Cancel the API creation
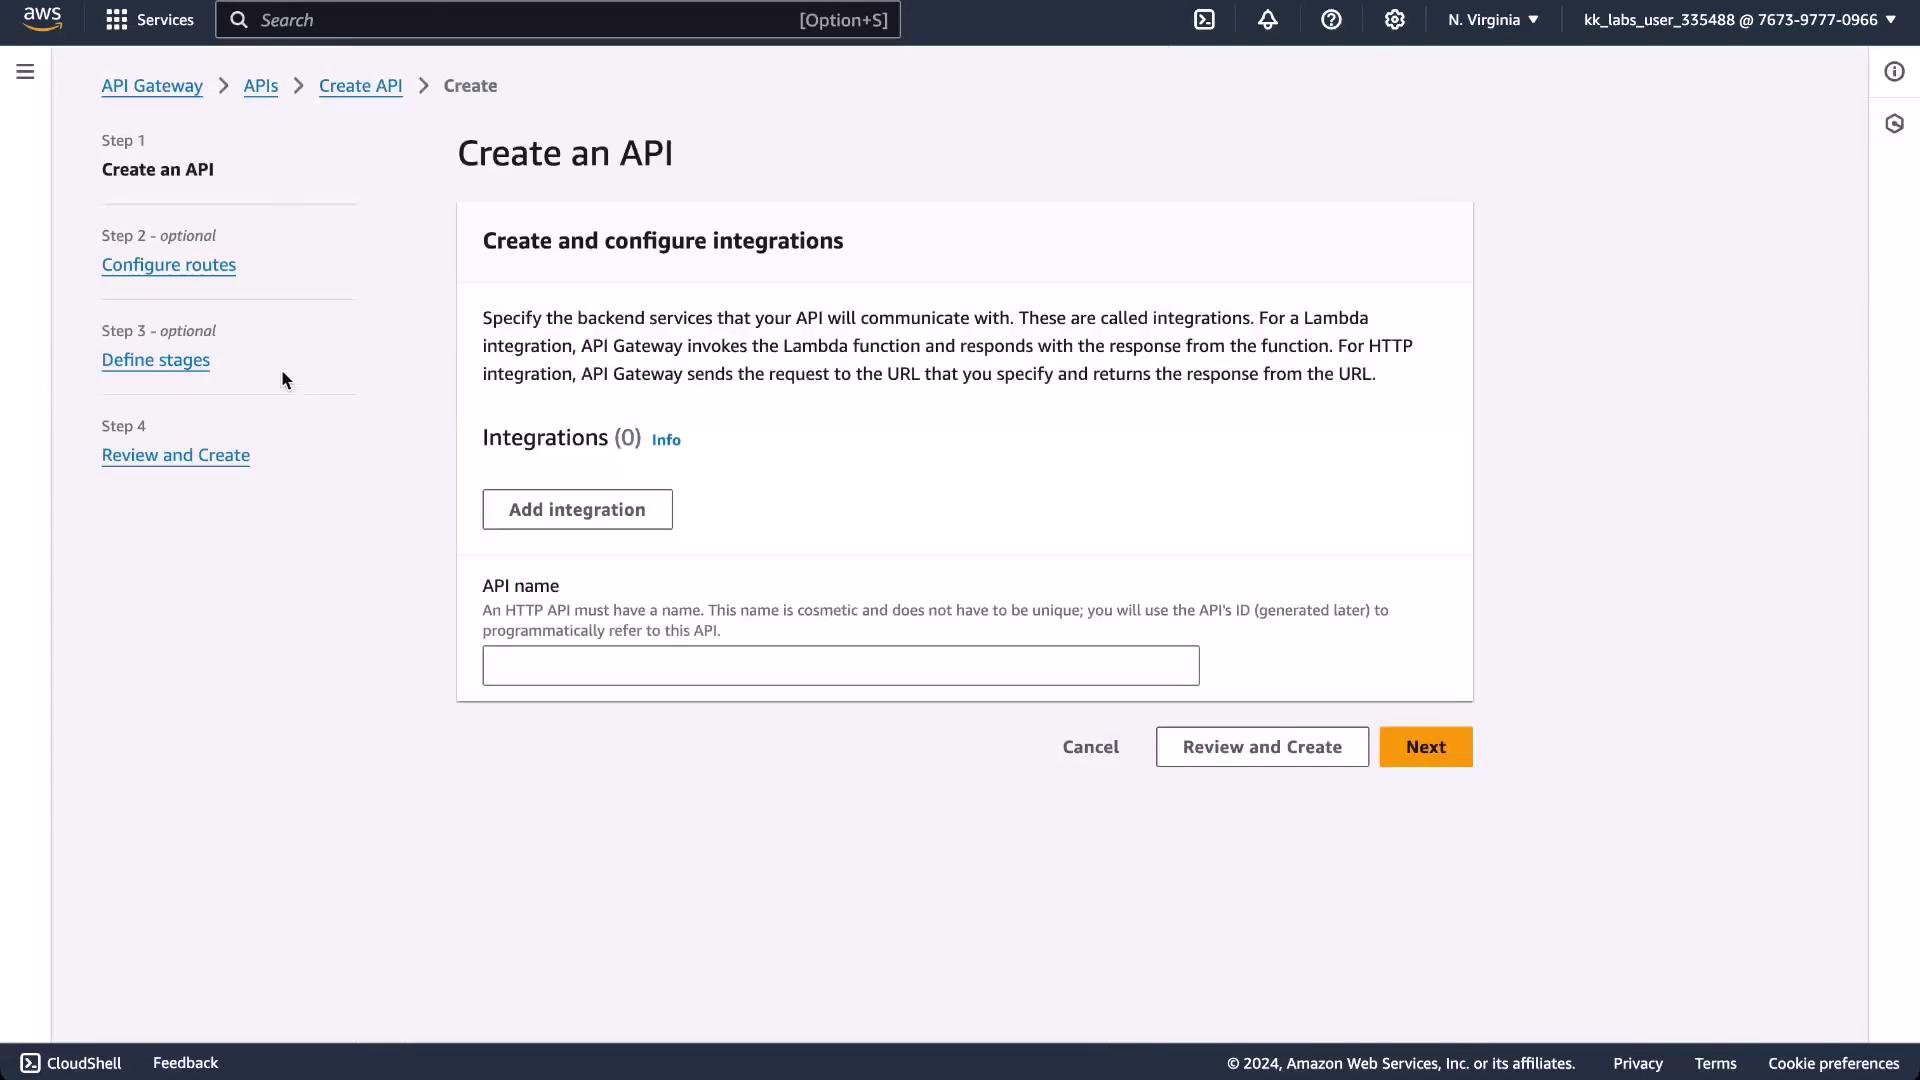The width and height of the screenshot is (1920, 1080). (1091, 747)
